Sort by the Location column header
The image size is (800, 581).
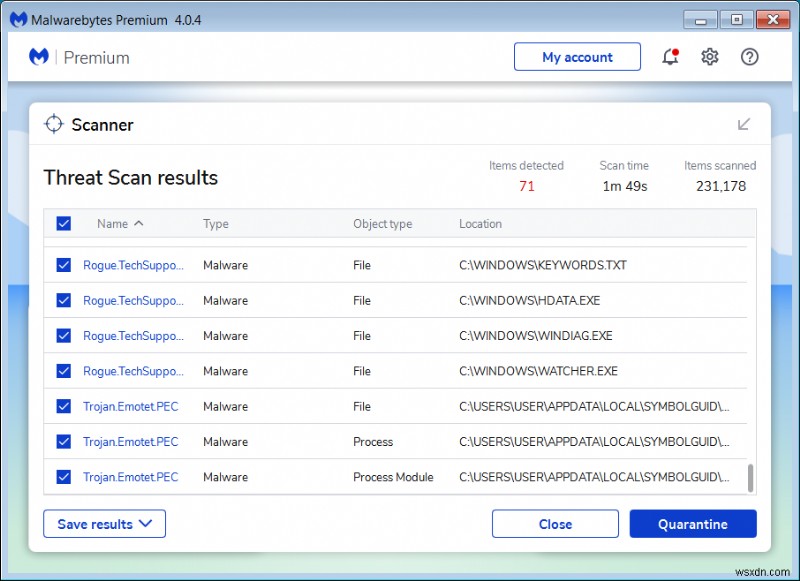[481, 223]
